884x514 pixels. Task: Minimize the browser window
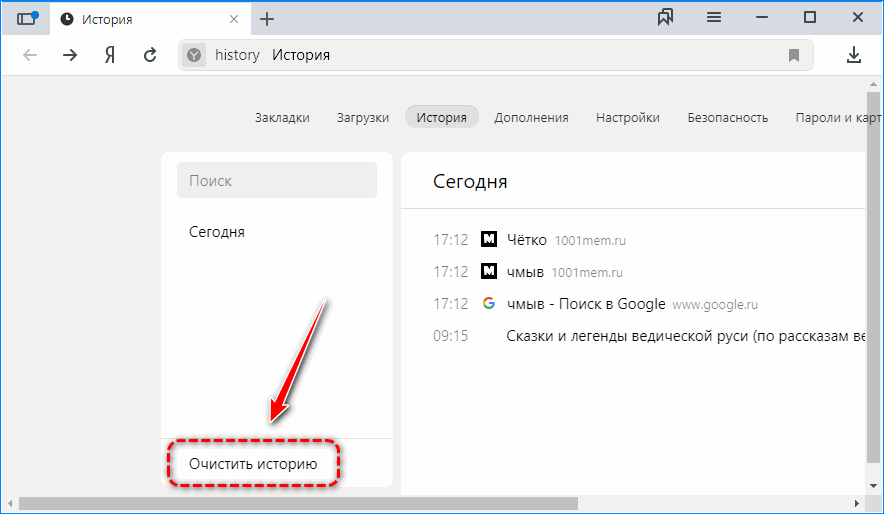tap(762, 18)
